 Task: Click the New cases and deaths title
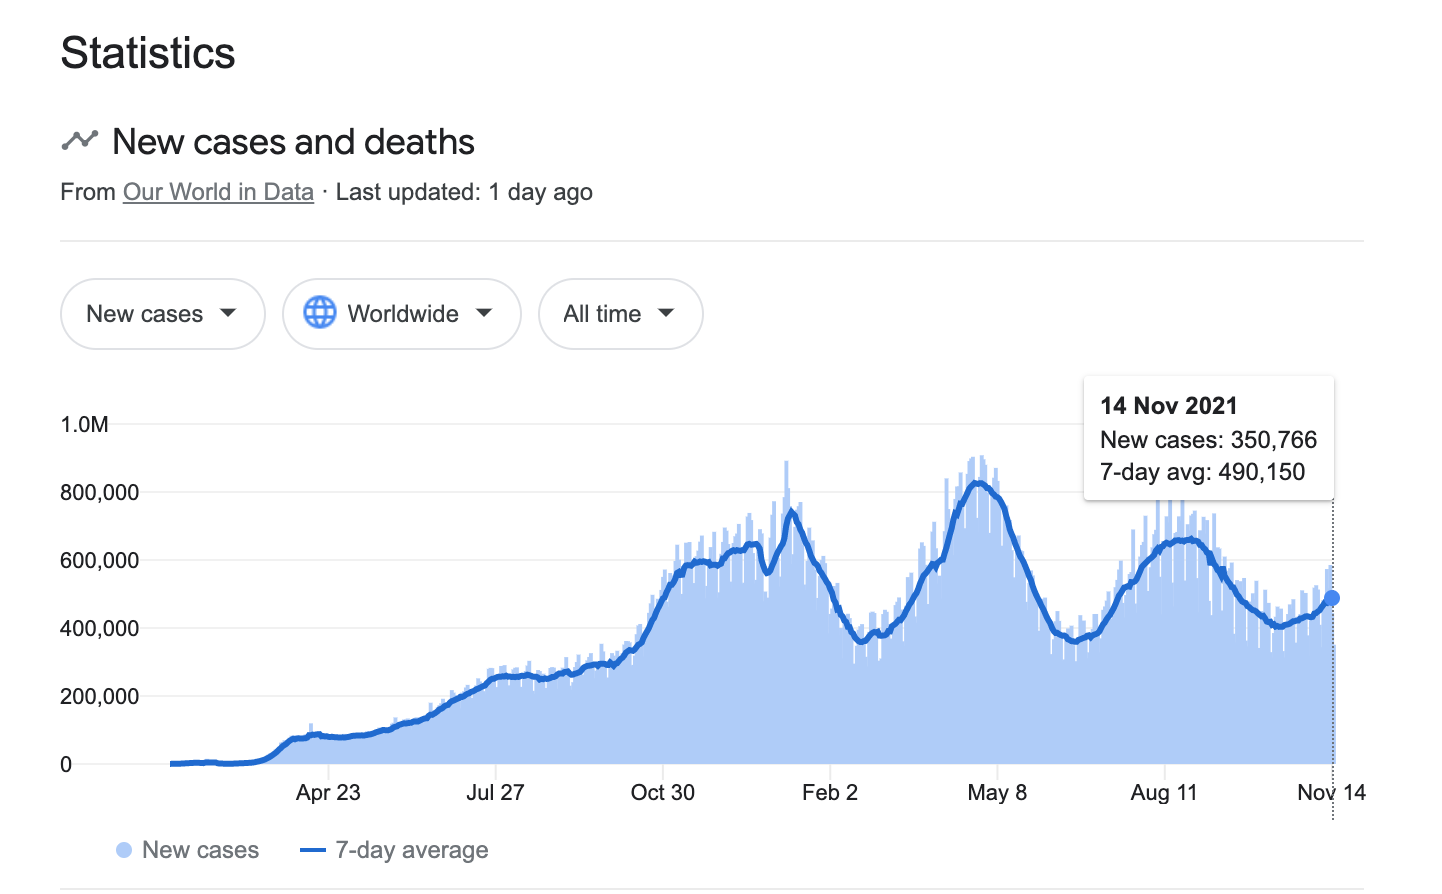tap(293, 142)
